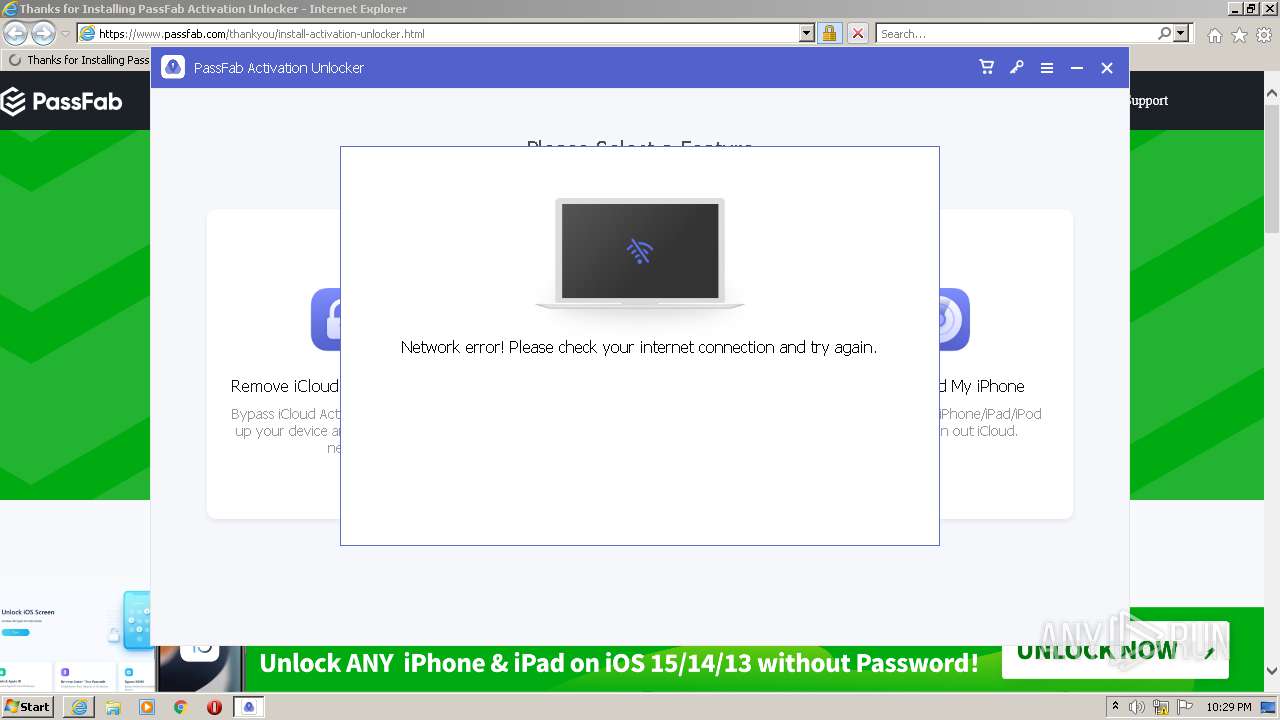The height and width of the screenshot is (720, 1280).
Task: Click the Action Center flag tray icon
Action: click(1185, 707)
